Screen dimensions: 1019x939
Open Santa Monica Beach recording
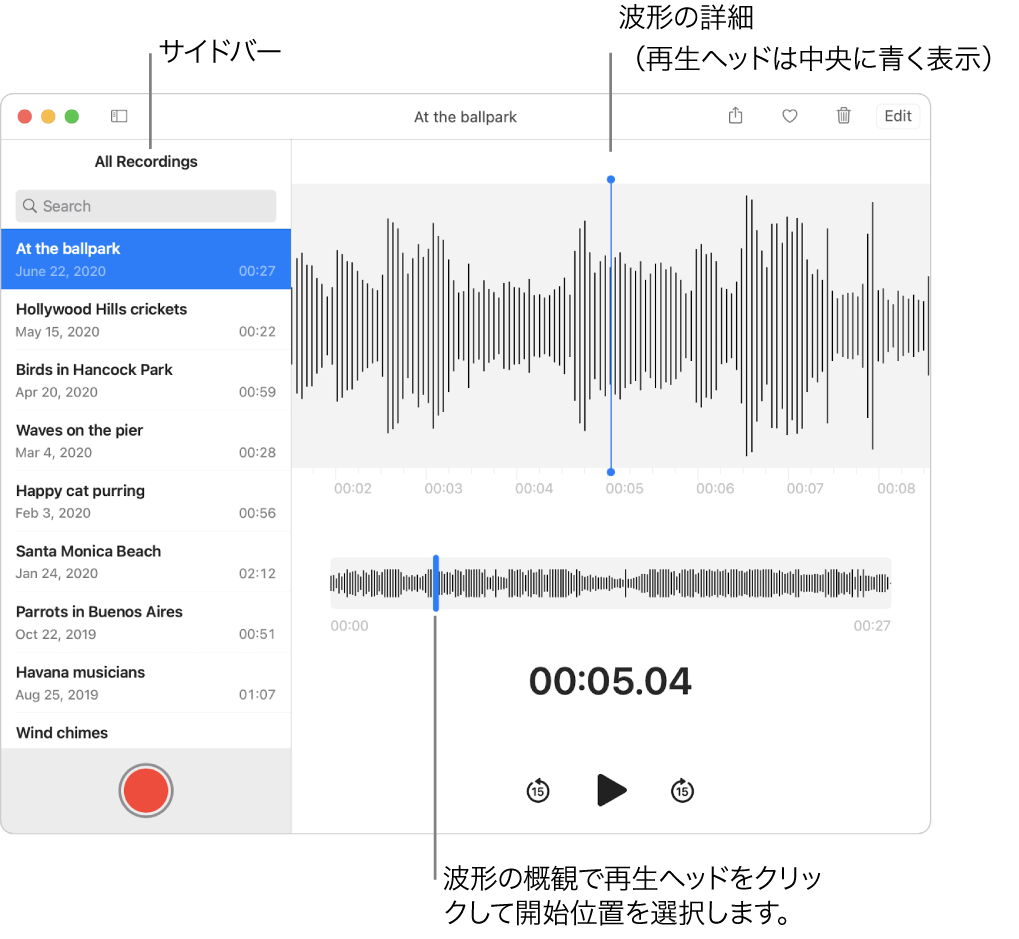tap(146, 561)
